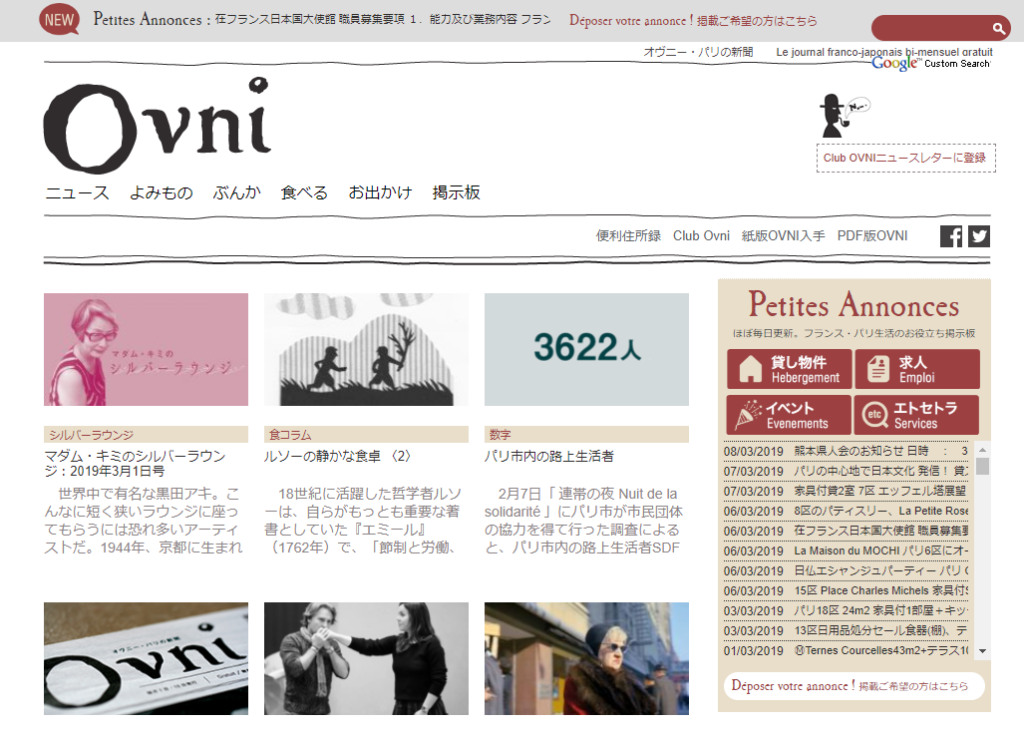Click Déposer votre annonce link in top bar
1024x732 pixels.
(693, 20)
